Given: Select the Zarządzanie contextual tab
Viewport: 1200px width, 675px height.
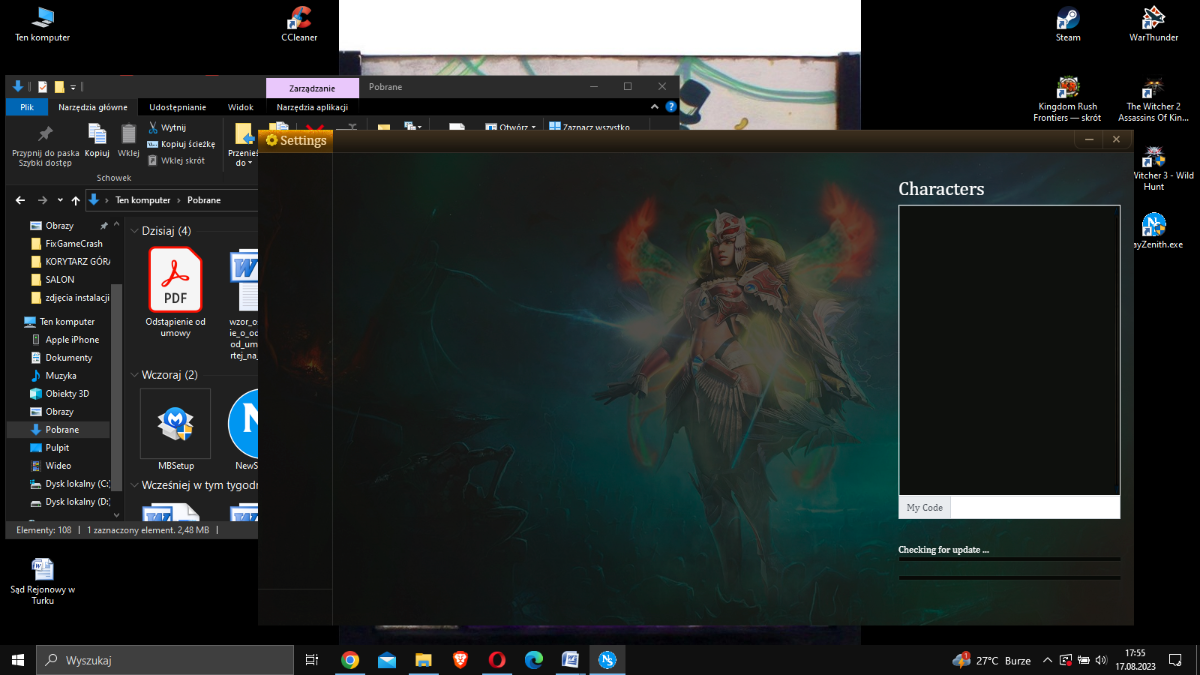Looking at the screenshot, I should coord(312,88).
